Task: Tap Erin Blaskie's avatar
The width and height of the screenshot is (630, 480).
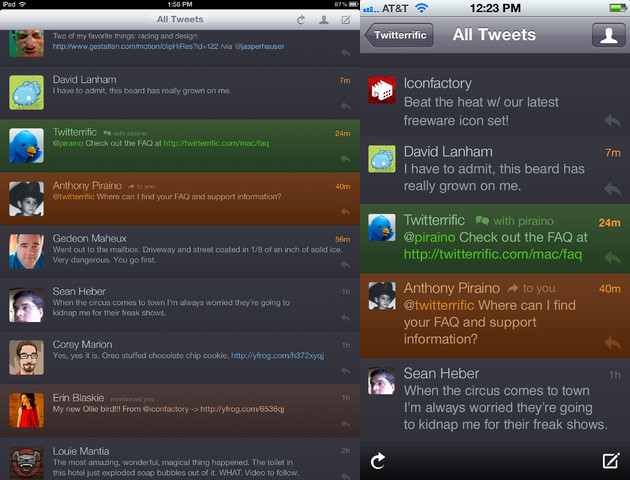Action: 27,411
